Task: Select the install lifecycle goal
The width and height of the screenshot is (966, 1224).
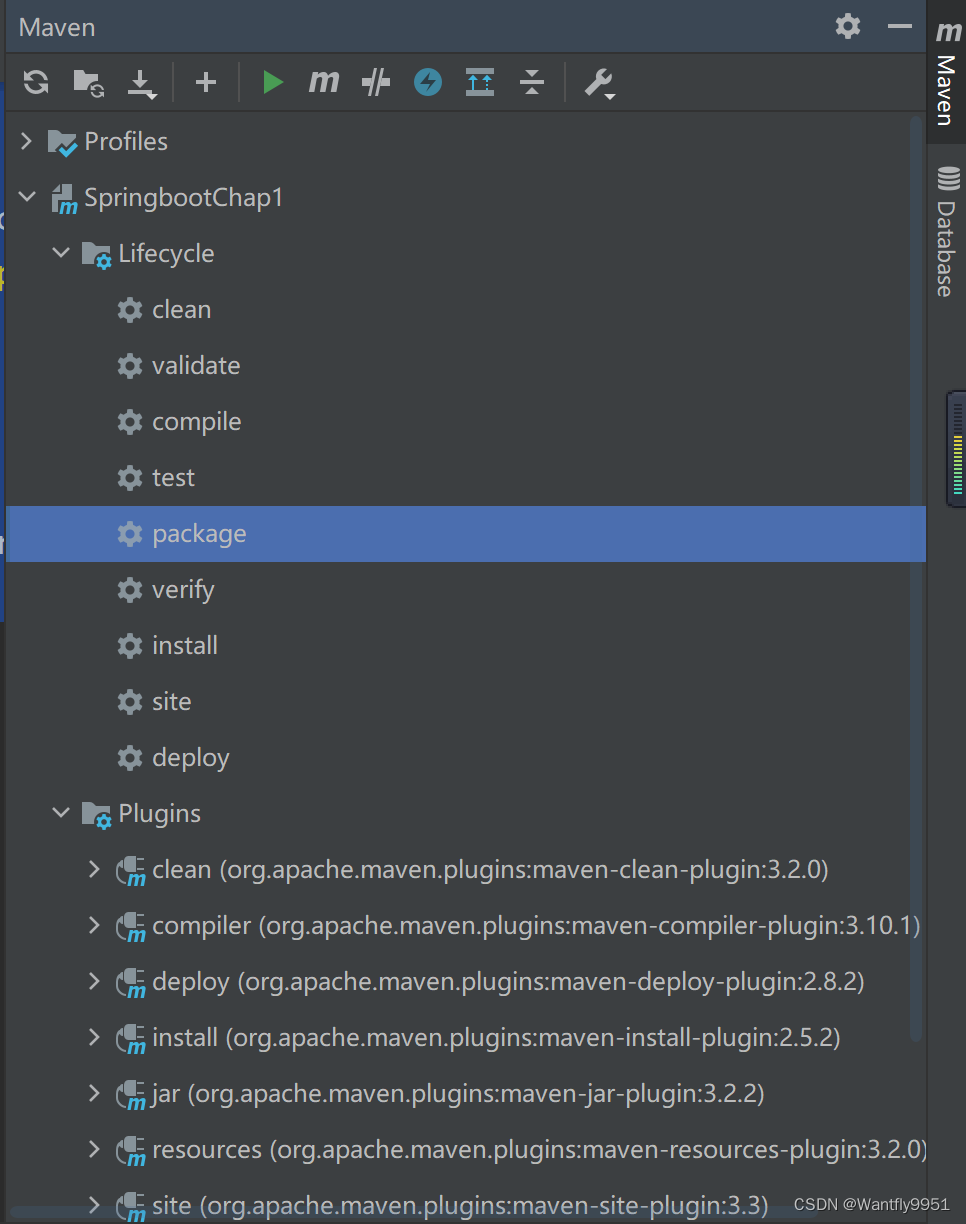Action: [466, 645]
